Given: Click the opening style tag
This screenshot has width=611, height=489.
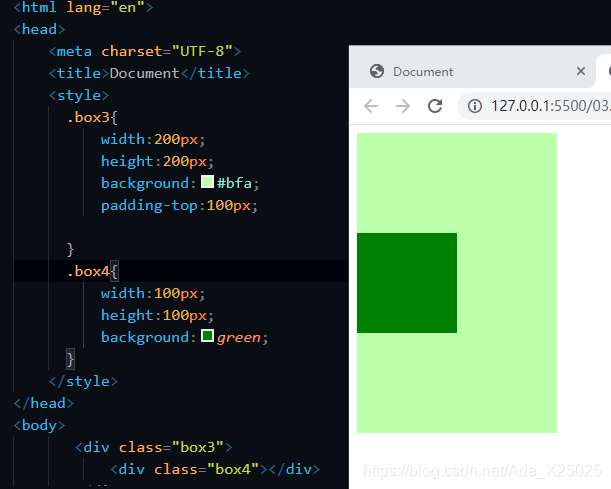Looking at the screenshot, I should point(79,95).
